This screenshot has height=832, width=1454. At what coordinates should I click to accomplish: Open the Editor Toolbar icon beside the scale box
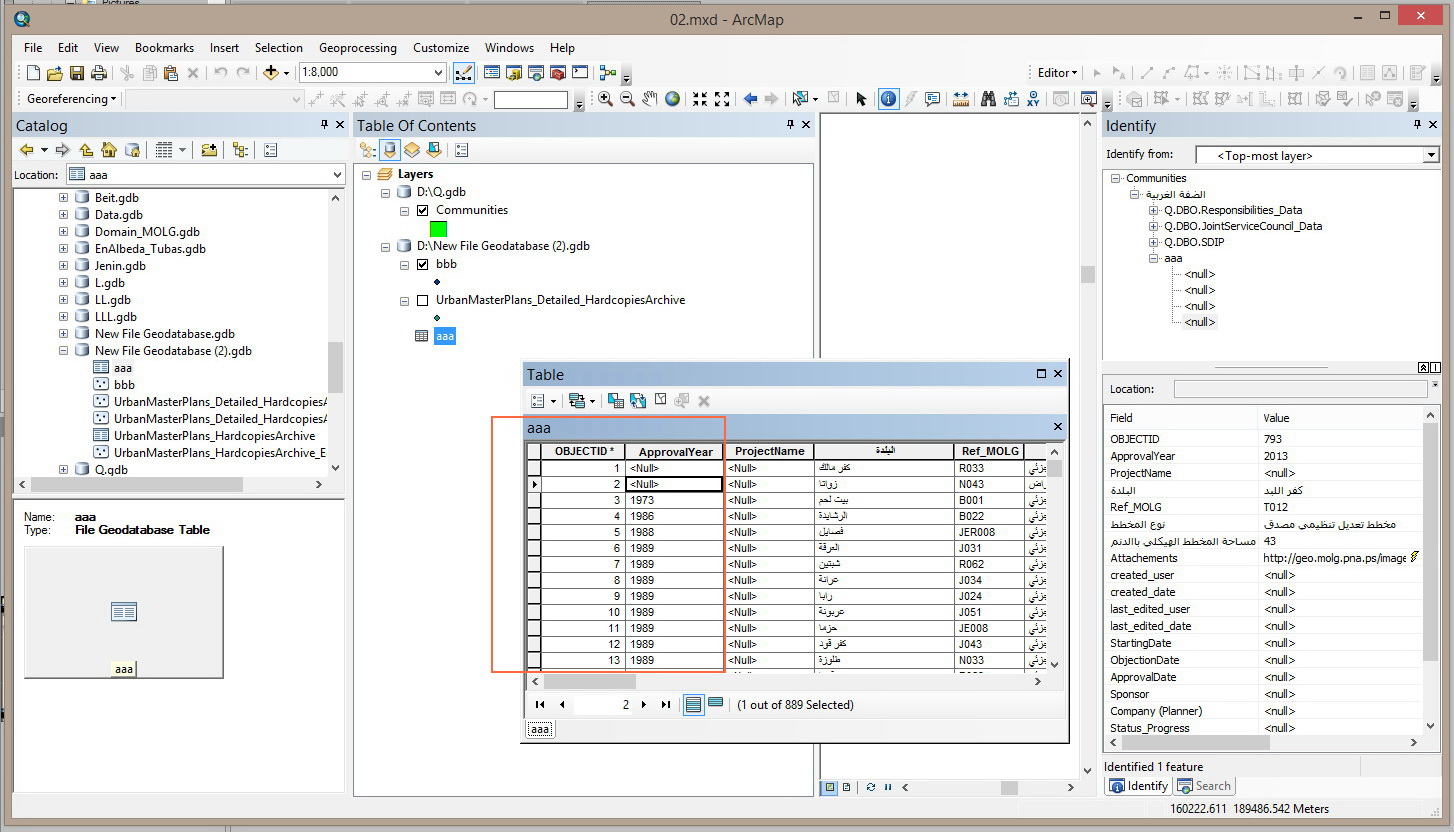tap(463, 73)
